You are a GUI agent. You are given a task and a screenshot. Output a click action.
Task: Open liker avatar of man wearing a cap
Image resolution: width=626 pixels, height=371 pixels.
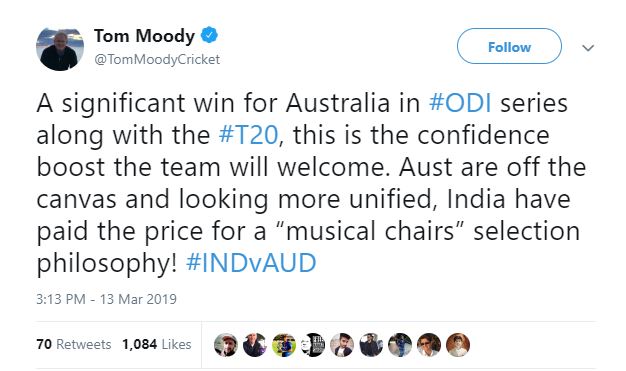pos(226,345)
